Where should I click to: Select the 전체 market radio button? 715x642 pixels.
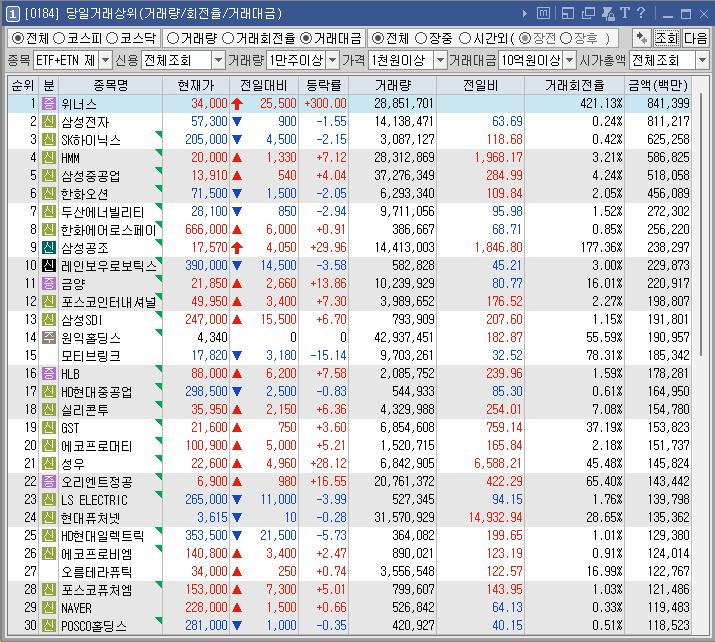pyautogui.click(x=17, y=38)
